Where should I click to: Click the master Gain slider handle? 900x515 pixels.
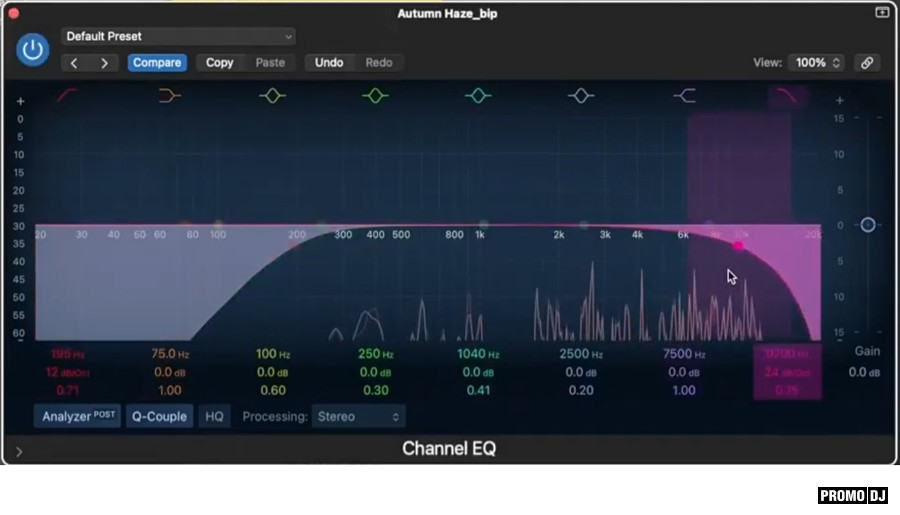pyautogui.click(x=868, y=225)
